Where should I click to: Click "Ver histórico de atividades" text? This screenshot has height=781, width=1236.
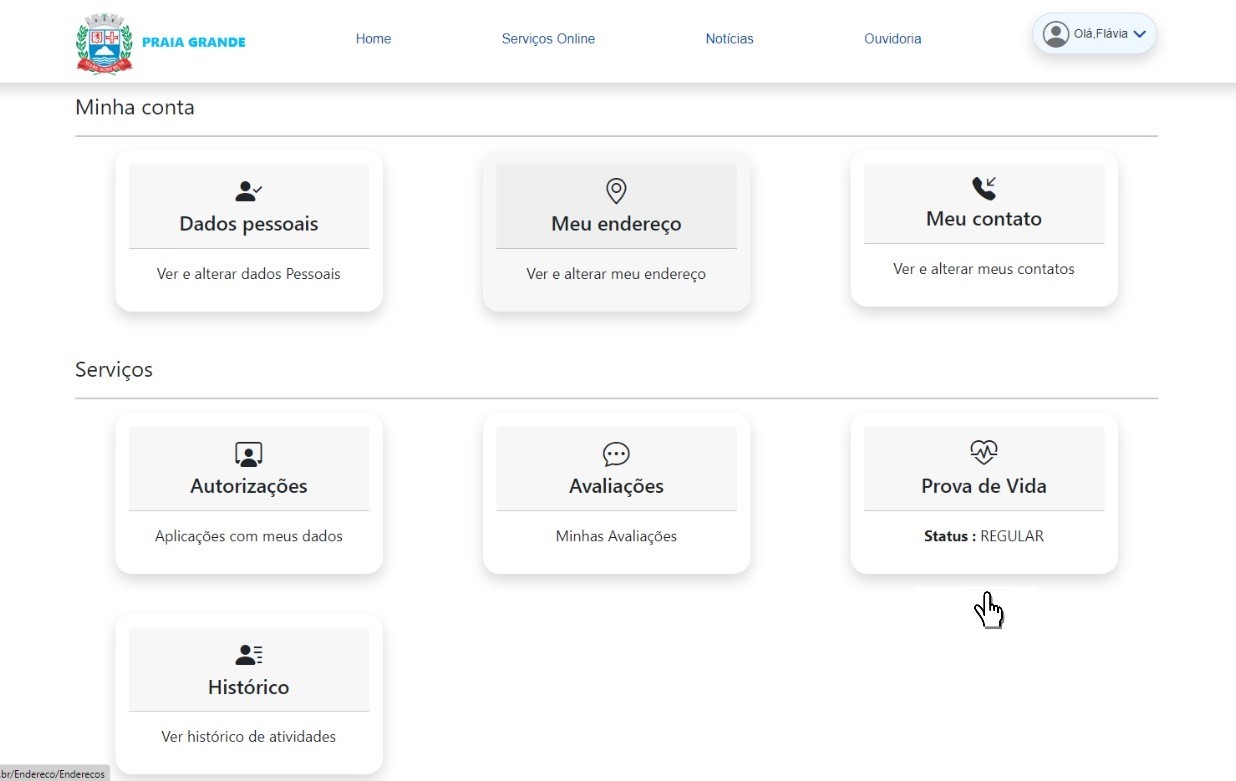(x=248, y=737)
